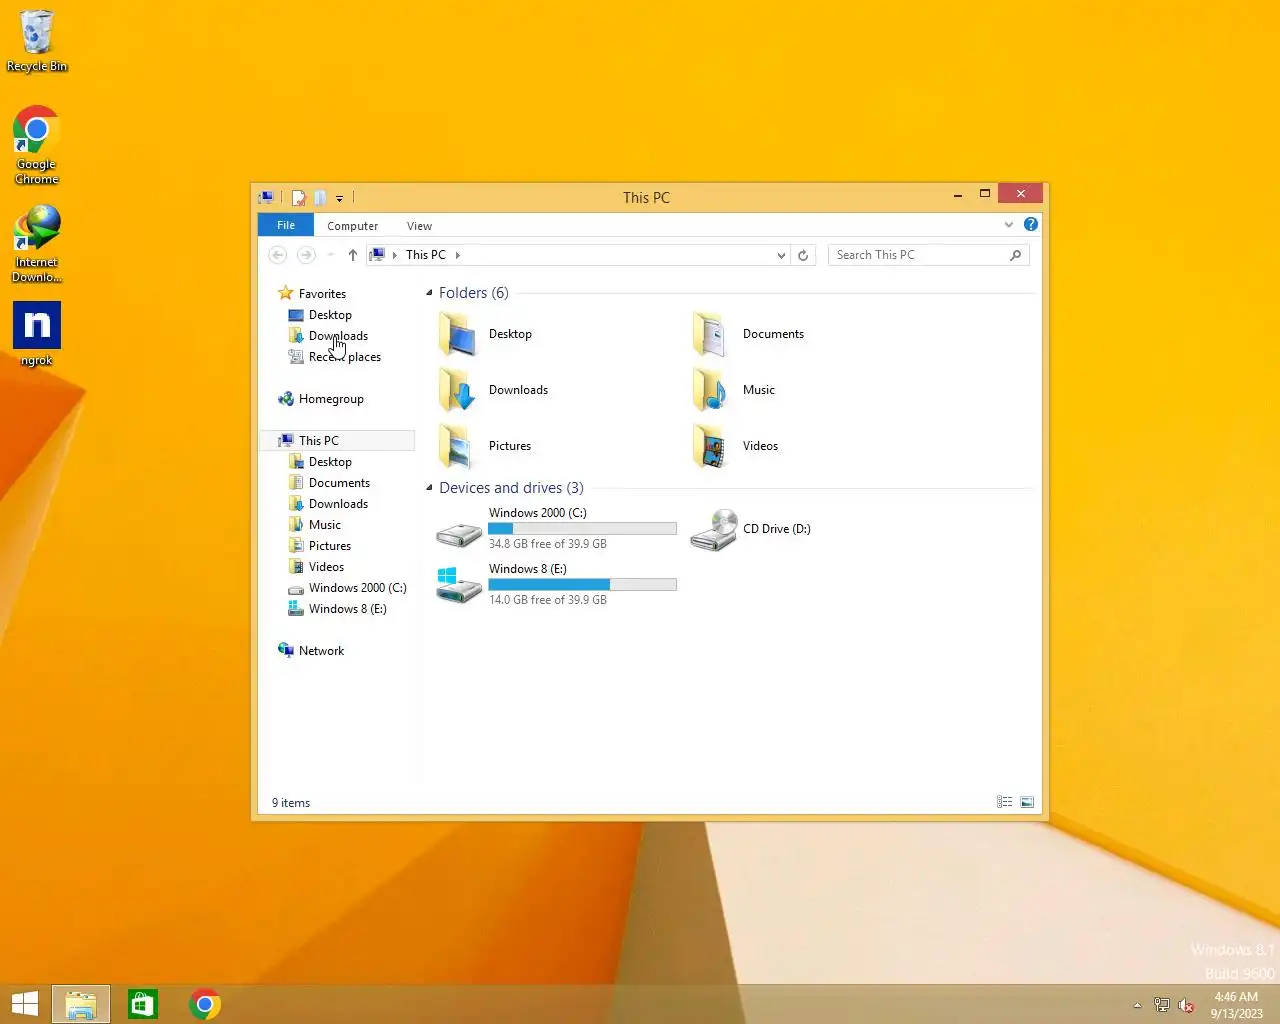The height and width of the screenshot is (1024, 1280).
Task: Open Chrome from the taskbar
Action: 205,1004
